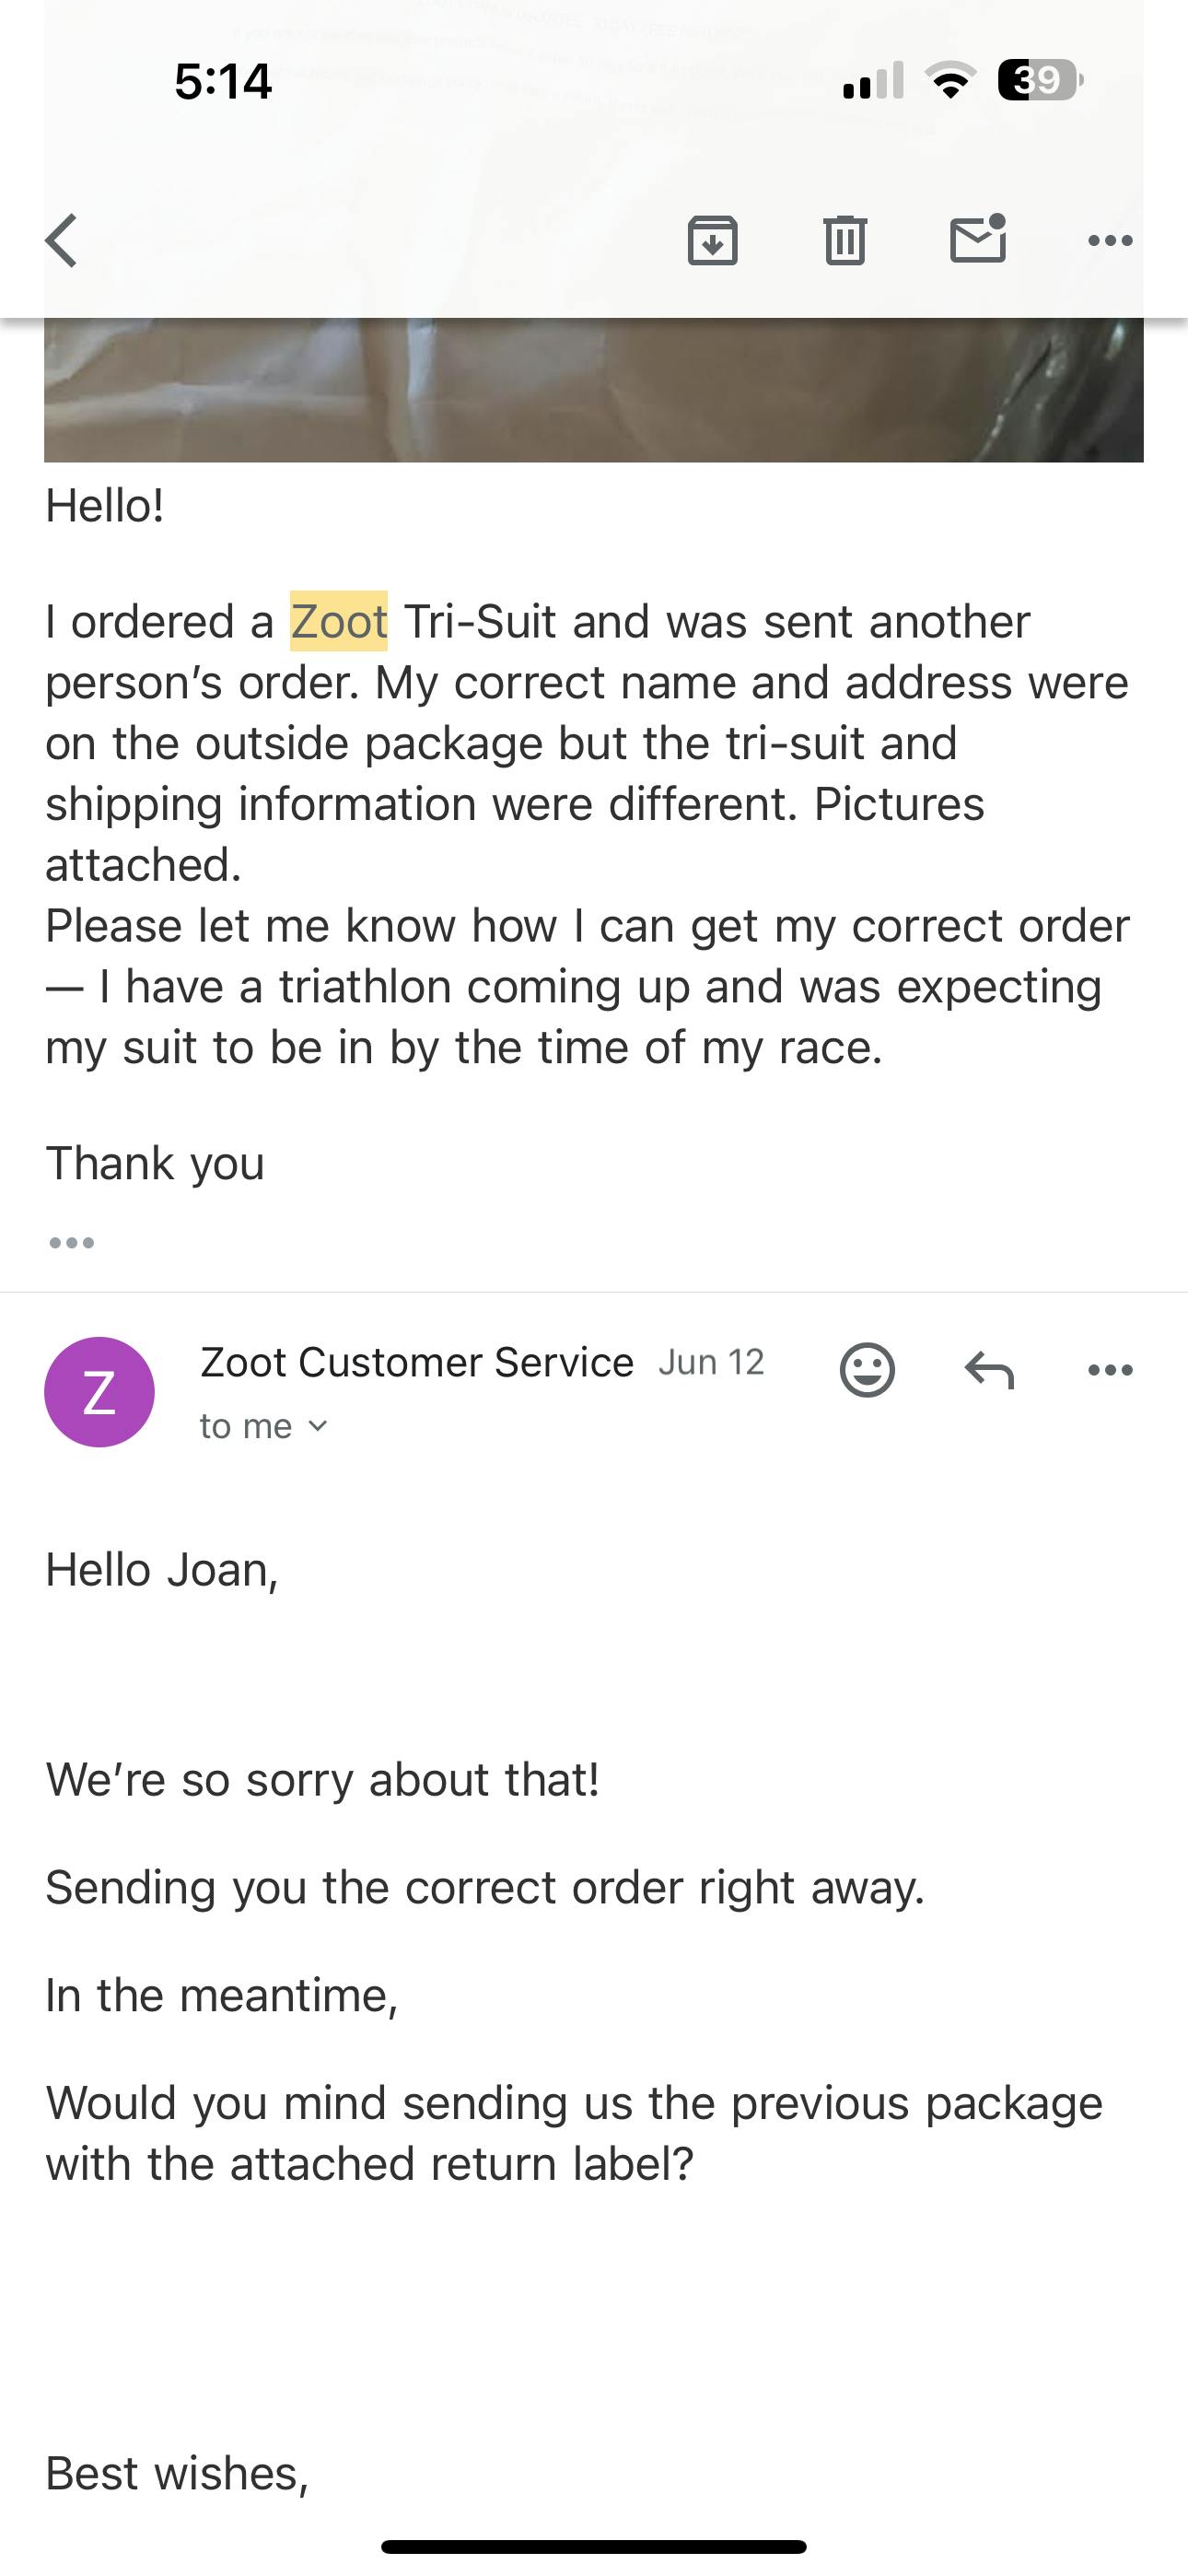Tap the home indicator bar
The image size is (1188, 2576).
[593, 2546]
